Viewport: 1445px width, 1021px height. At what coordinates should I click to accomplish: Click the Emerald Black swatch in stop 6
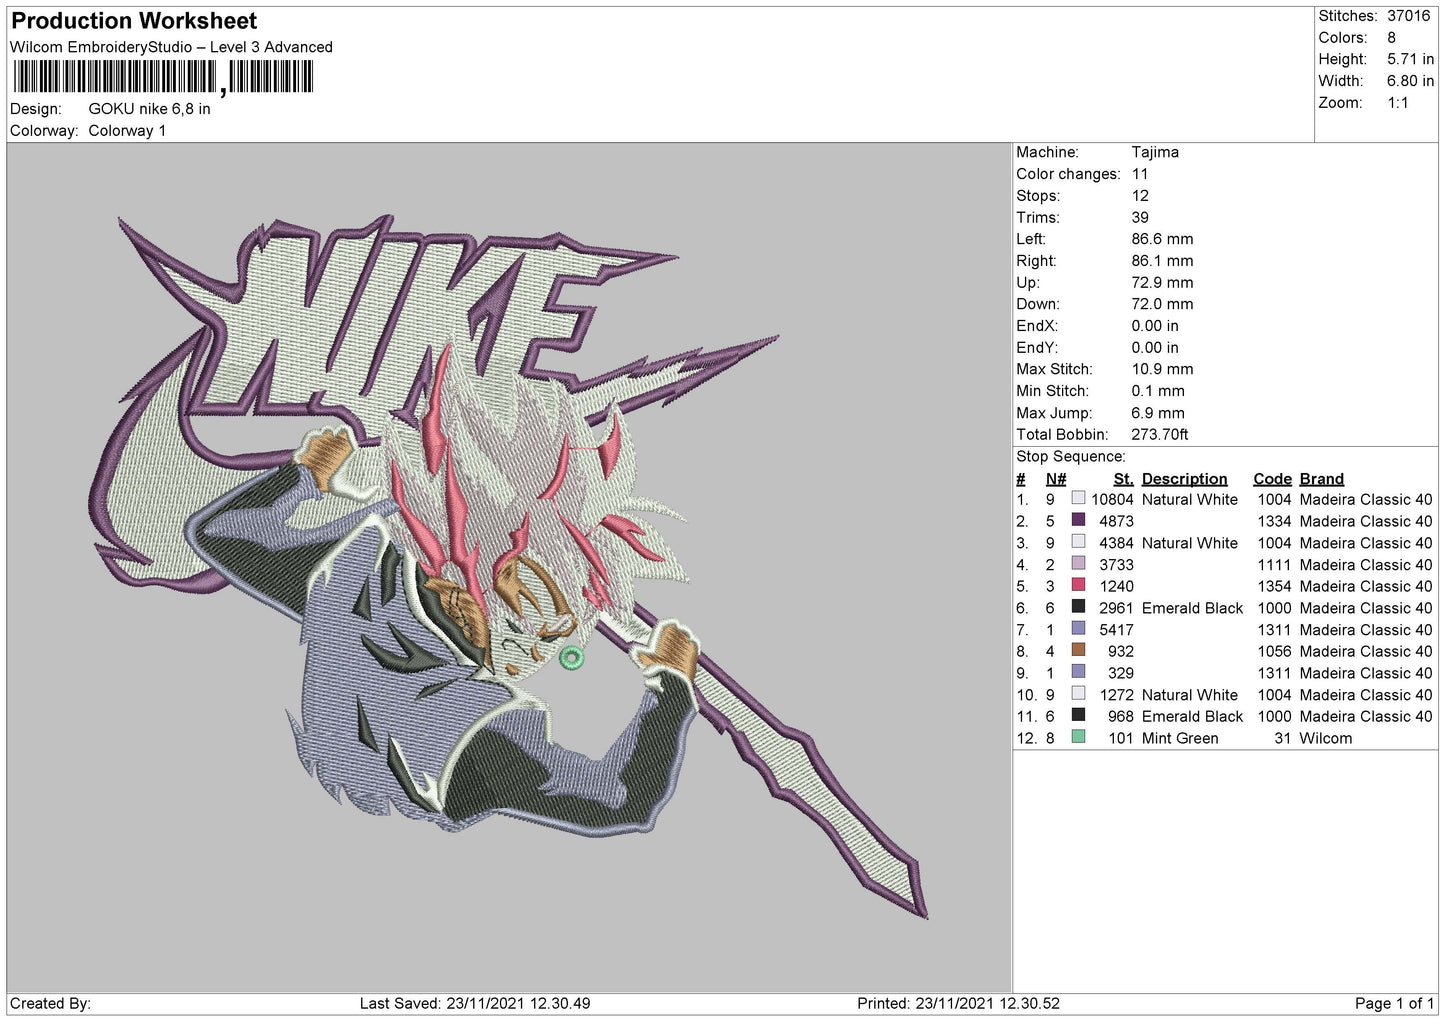[1078, 608]
